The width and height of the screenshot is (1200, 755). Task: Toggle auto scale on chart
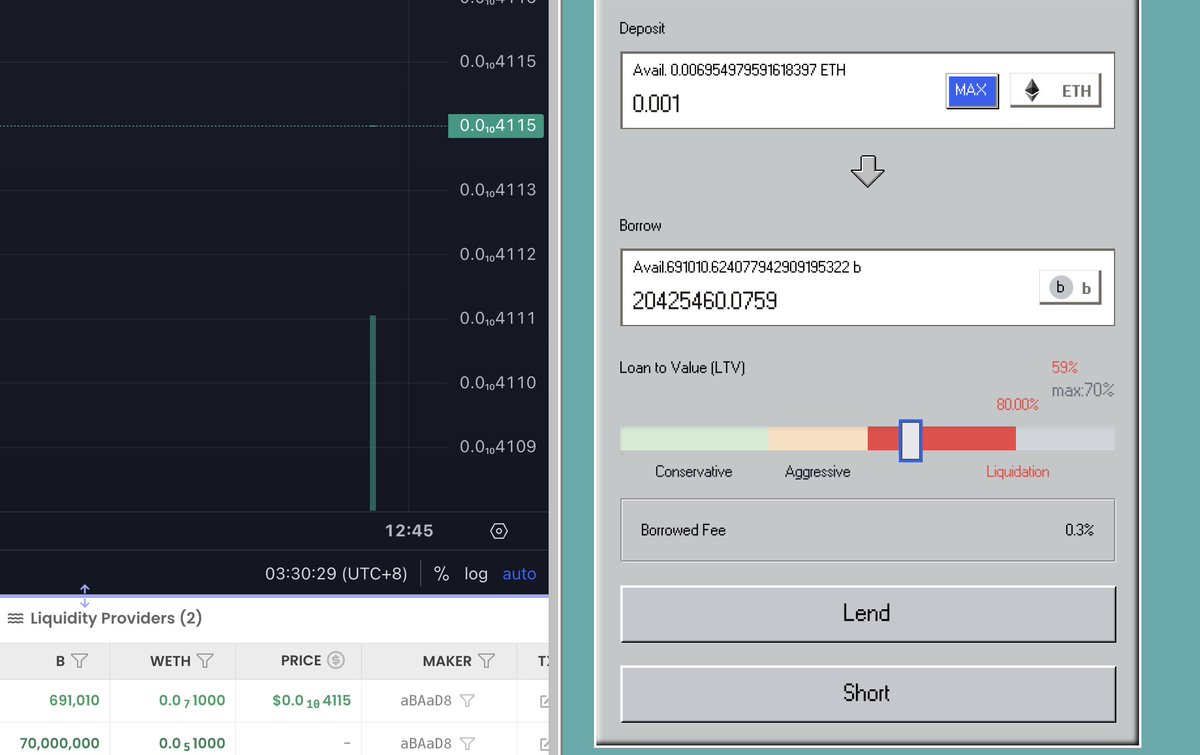pos(519,574)
